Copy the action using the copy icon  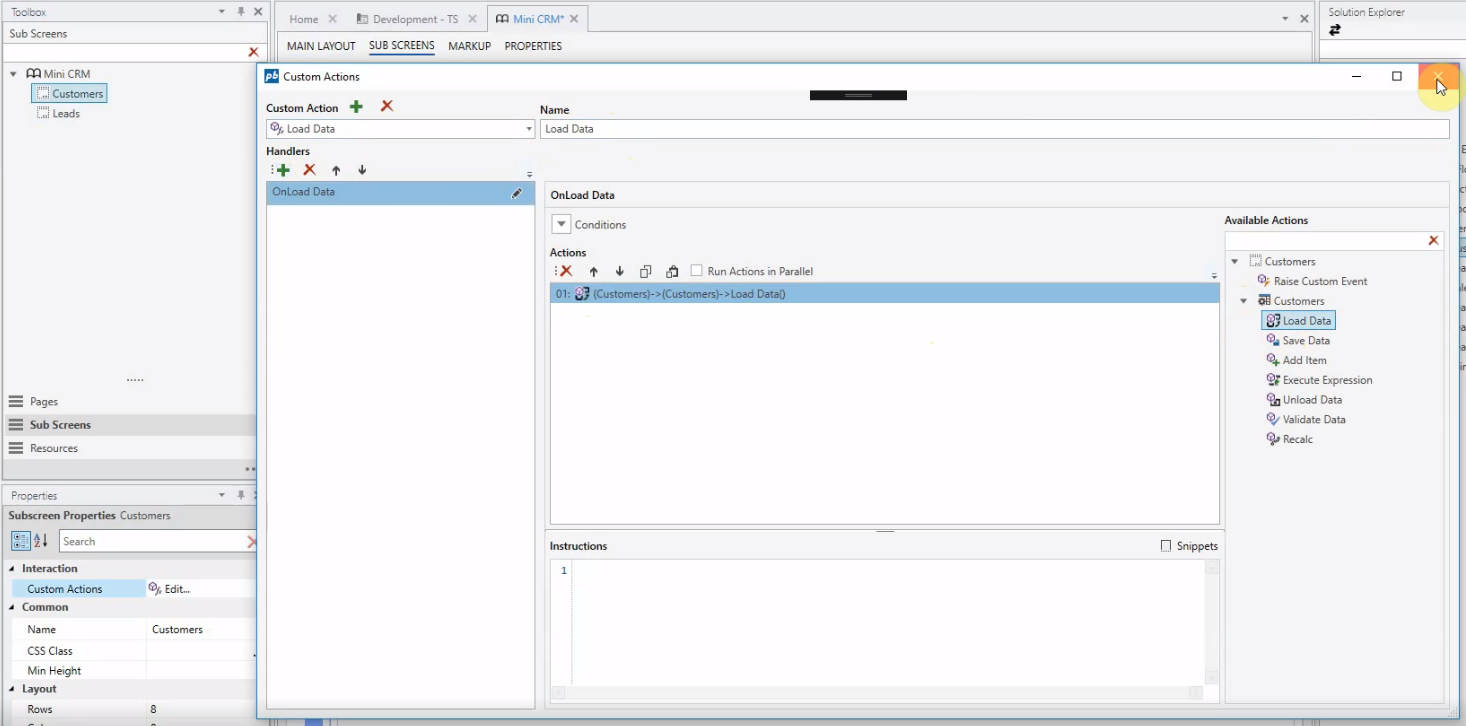click(x=646, y=271)
